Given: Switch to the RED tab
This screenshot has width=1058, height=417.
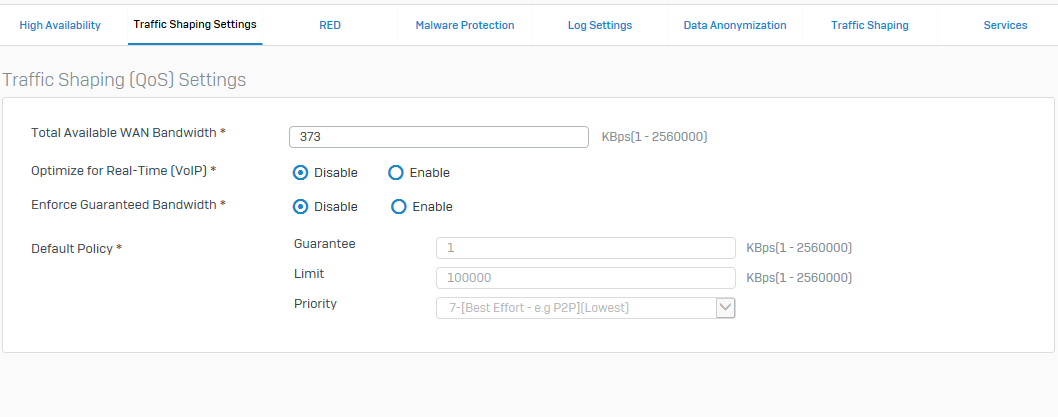Looking at the screenshot, I should tap(330, 25).
